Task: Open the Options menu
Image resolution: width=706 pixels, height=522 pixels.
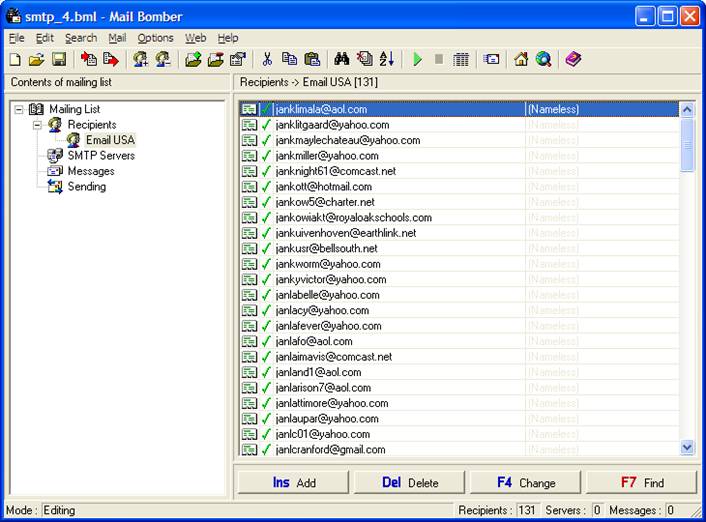Action: [155, 38]
